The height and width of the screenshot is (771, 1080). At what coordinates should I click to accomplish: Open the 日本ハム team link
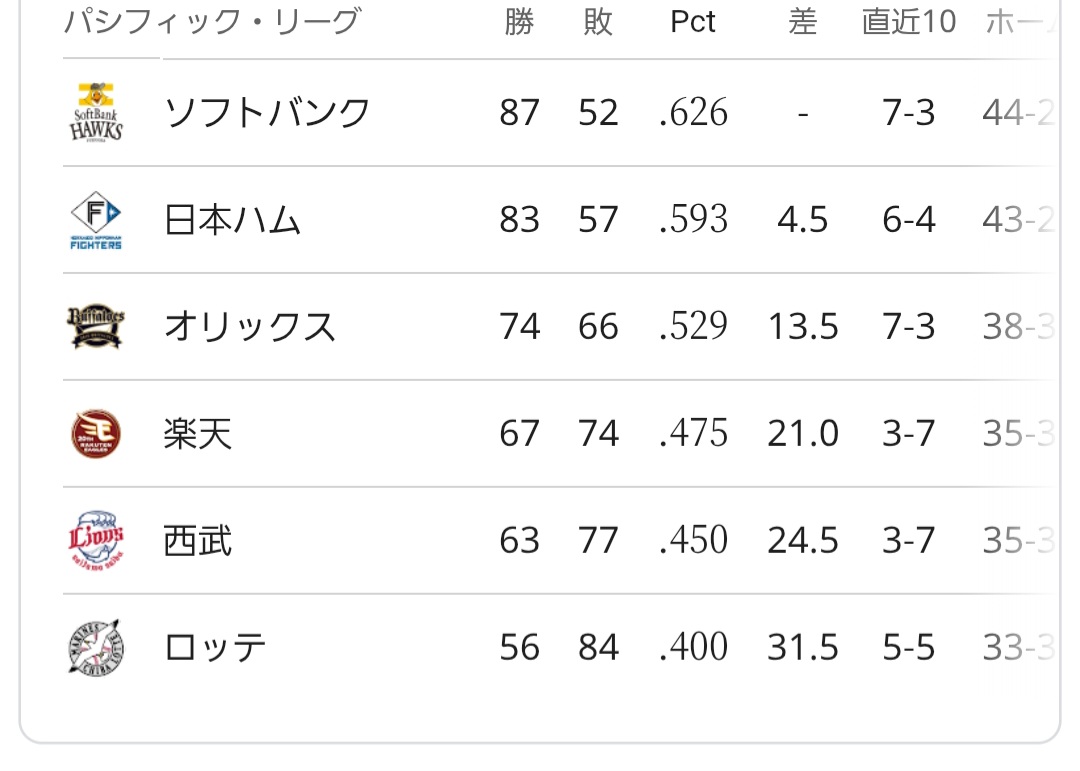(232, 220)
